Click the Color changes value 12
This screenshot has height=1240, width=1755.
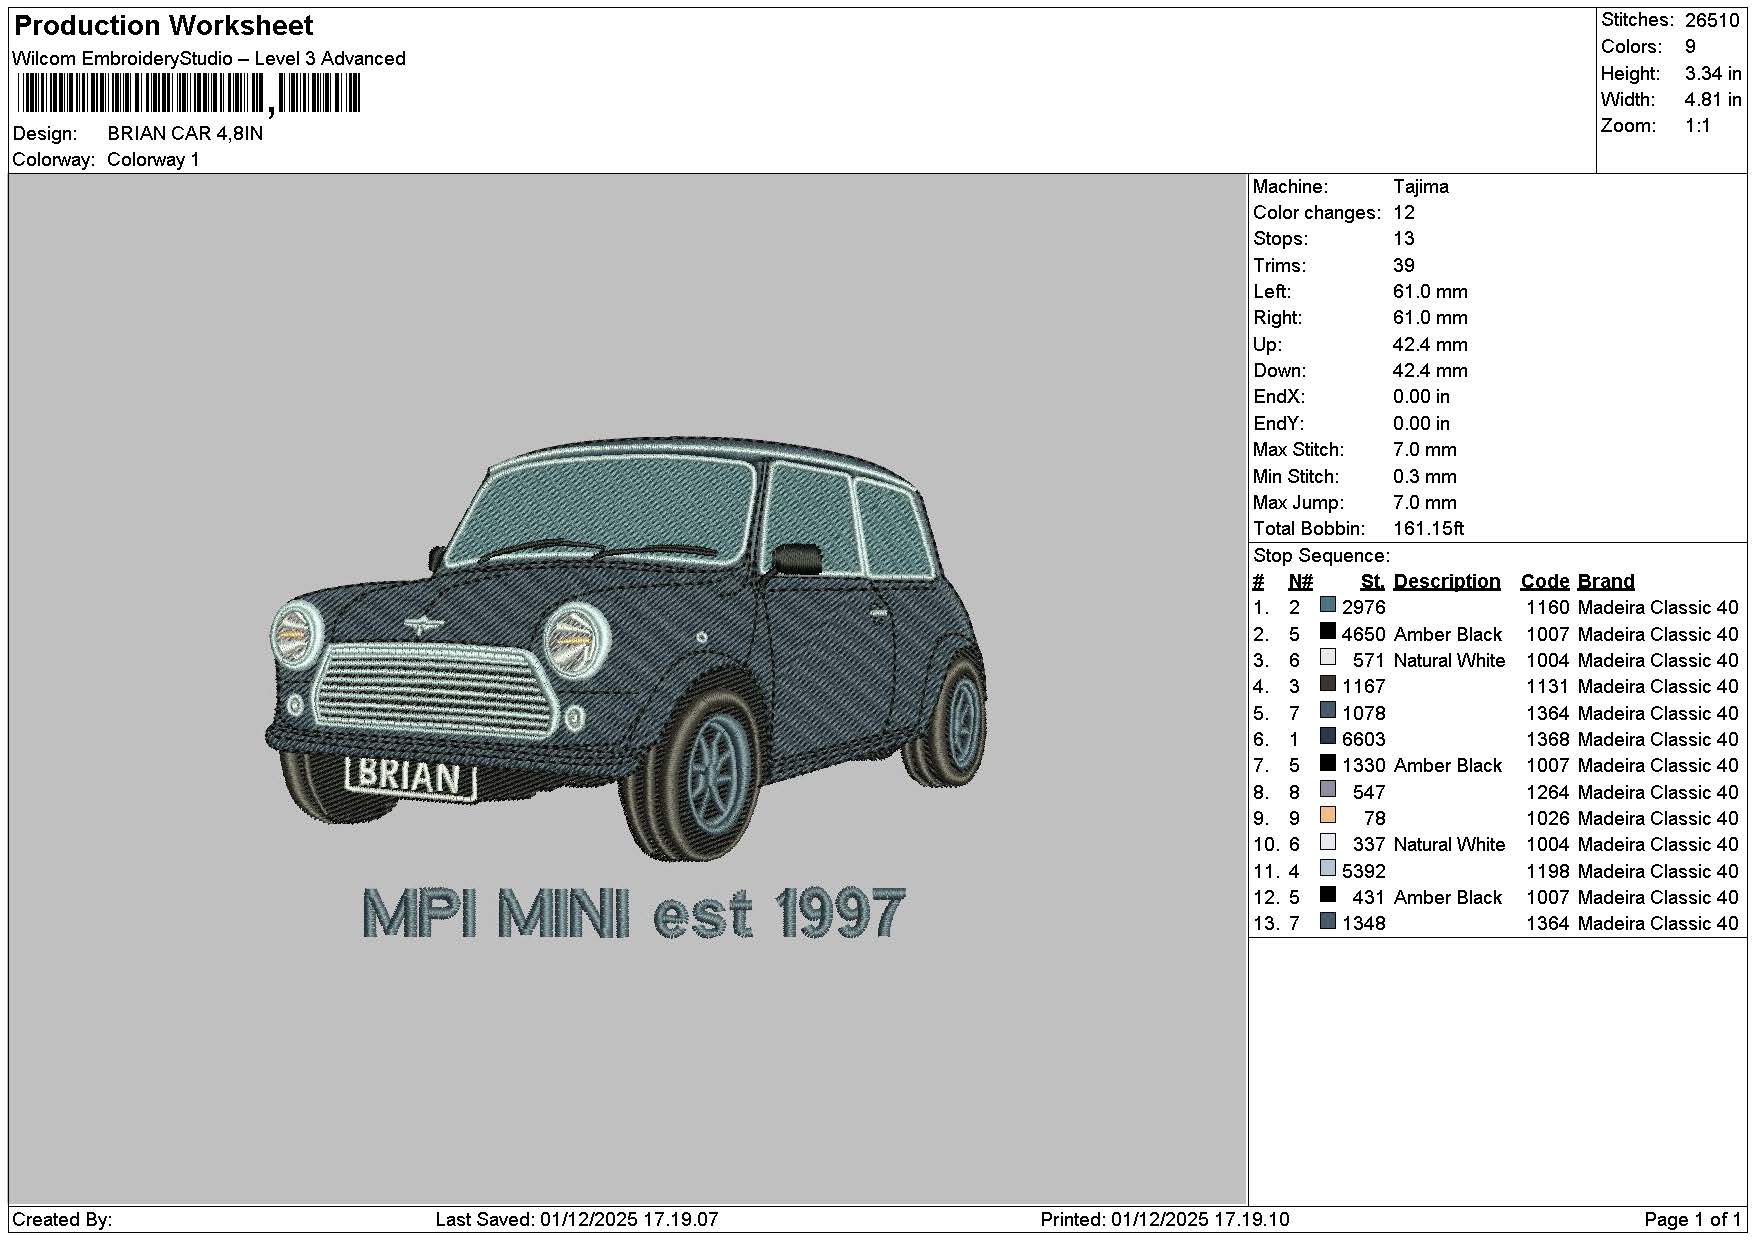[1404, 212]
